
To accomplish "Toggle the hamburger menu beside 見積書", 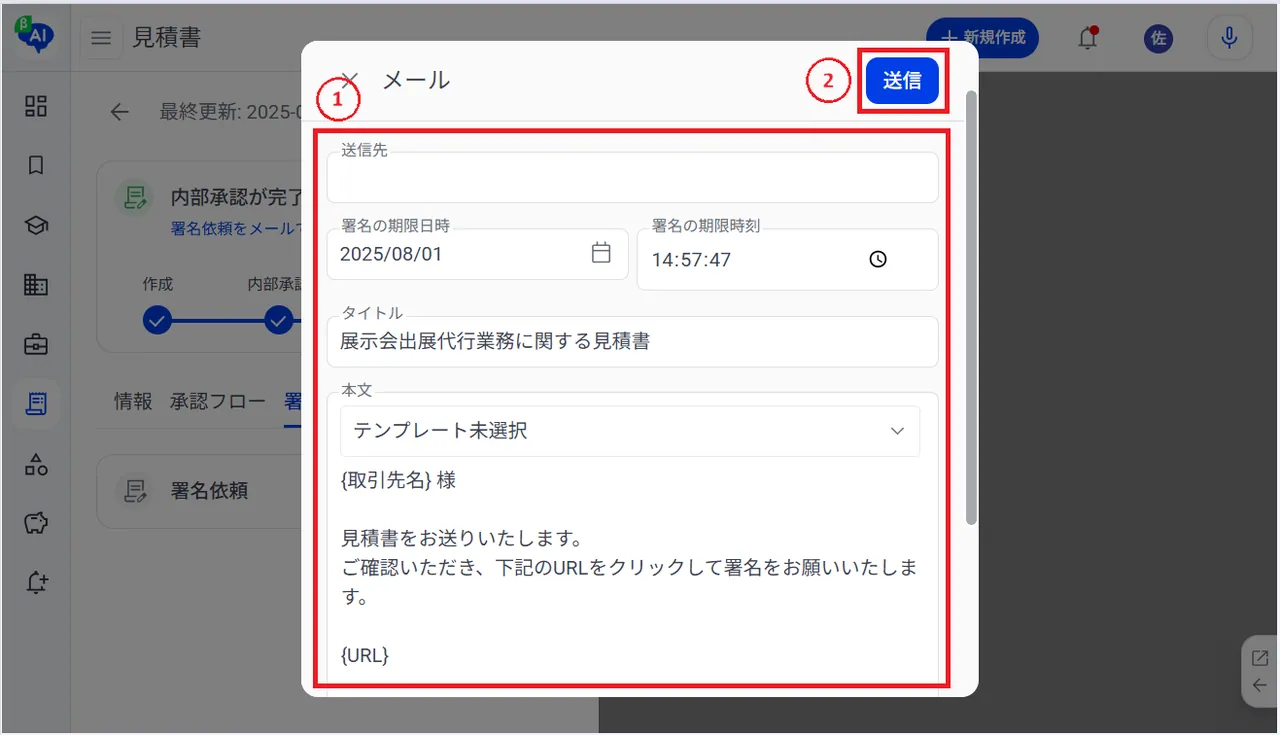I will click(x=101, y=38).
